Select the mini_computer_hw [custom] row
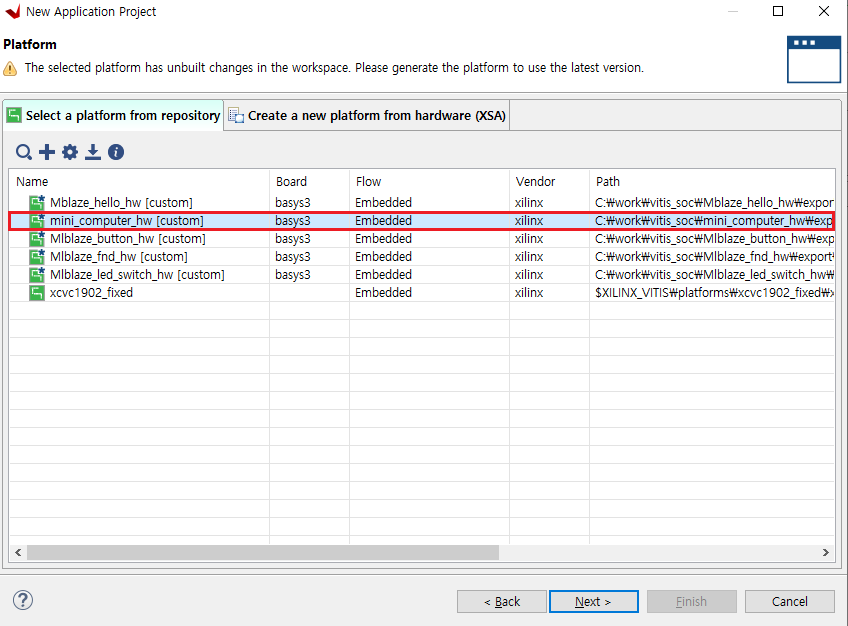Image resolution: width=848 pixels, height=626 pixels. point(422,221)
